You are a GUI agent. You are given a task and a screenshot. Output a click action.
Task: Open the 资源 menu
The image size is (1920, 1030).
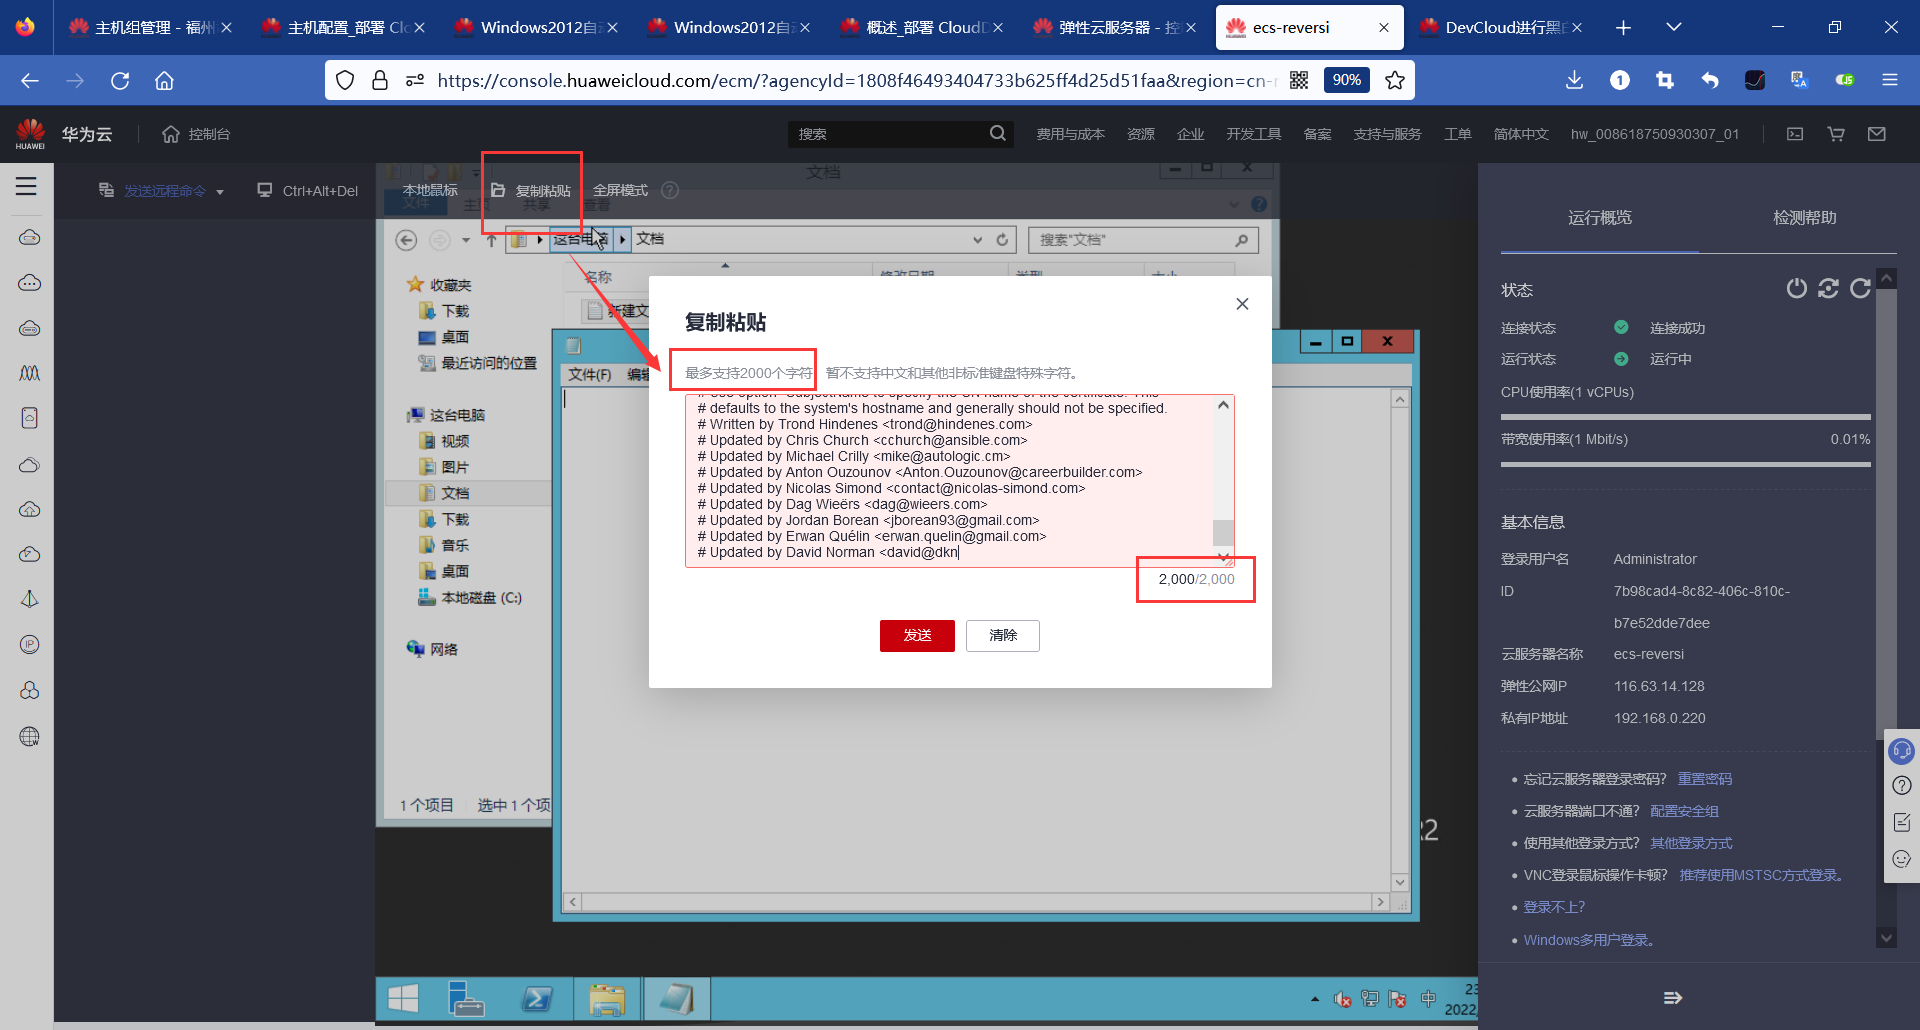pos(1141,134)
